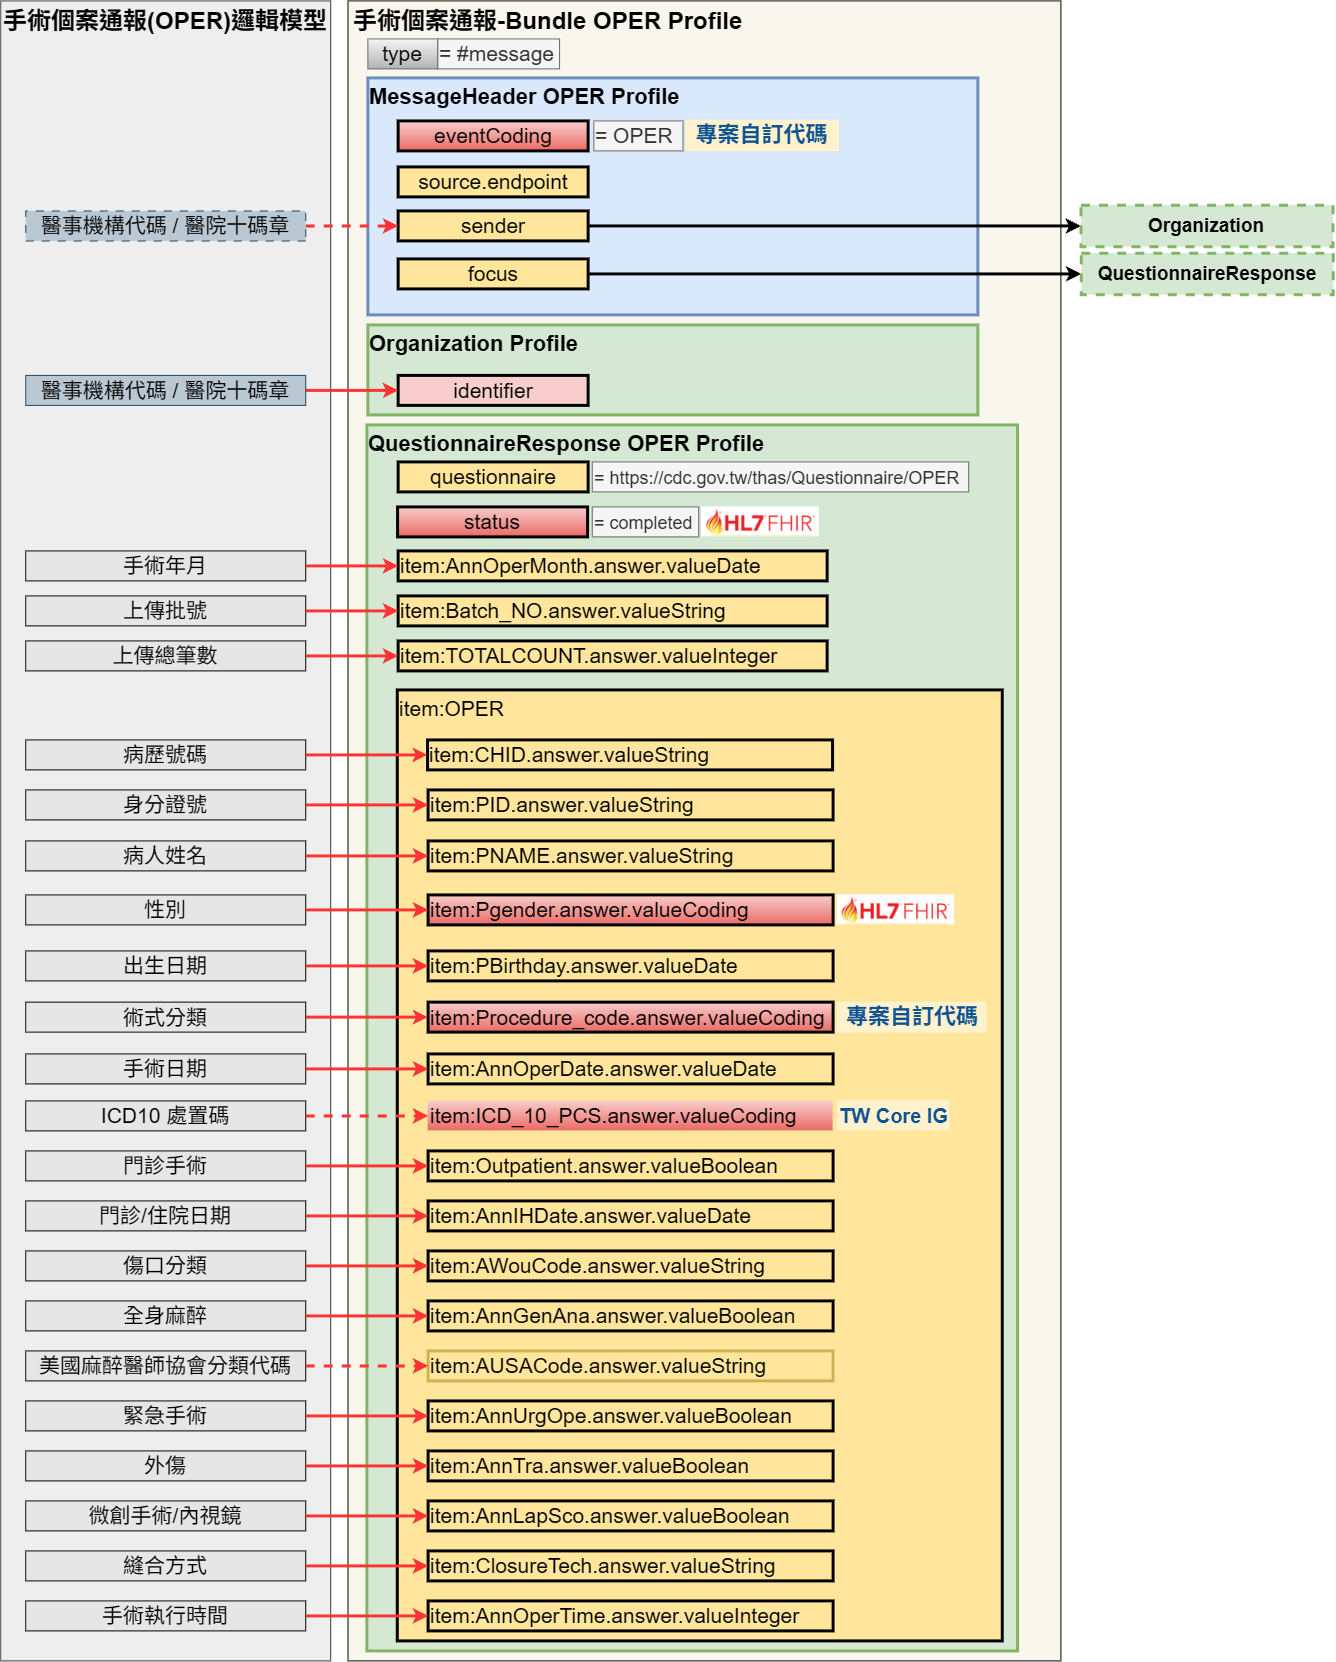Image resolution: width=1336 pixels, height=1662 pixels.
Task: Select the source.endpoint element
Action: coord(493,182)
